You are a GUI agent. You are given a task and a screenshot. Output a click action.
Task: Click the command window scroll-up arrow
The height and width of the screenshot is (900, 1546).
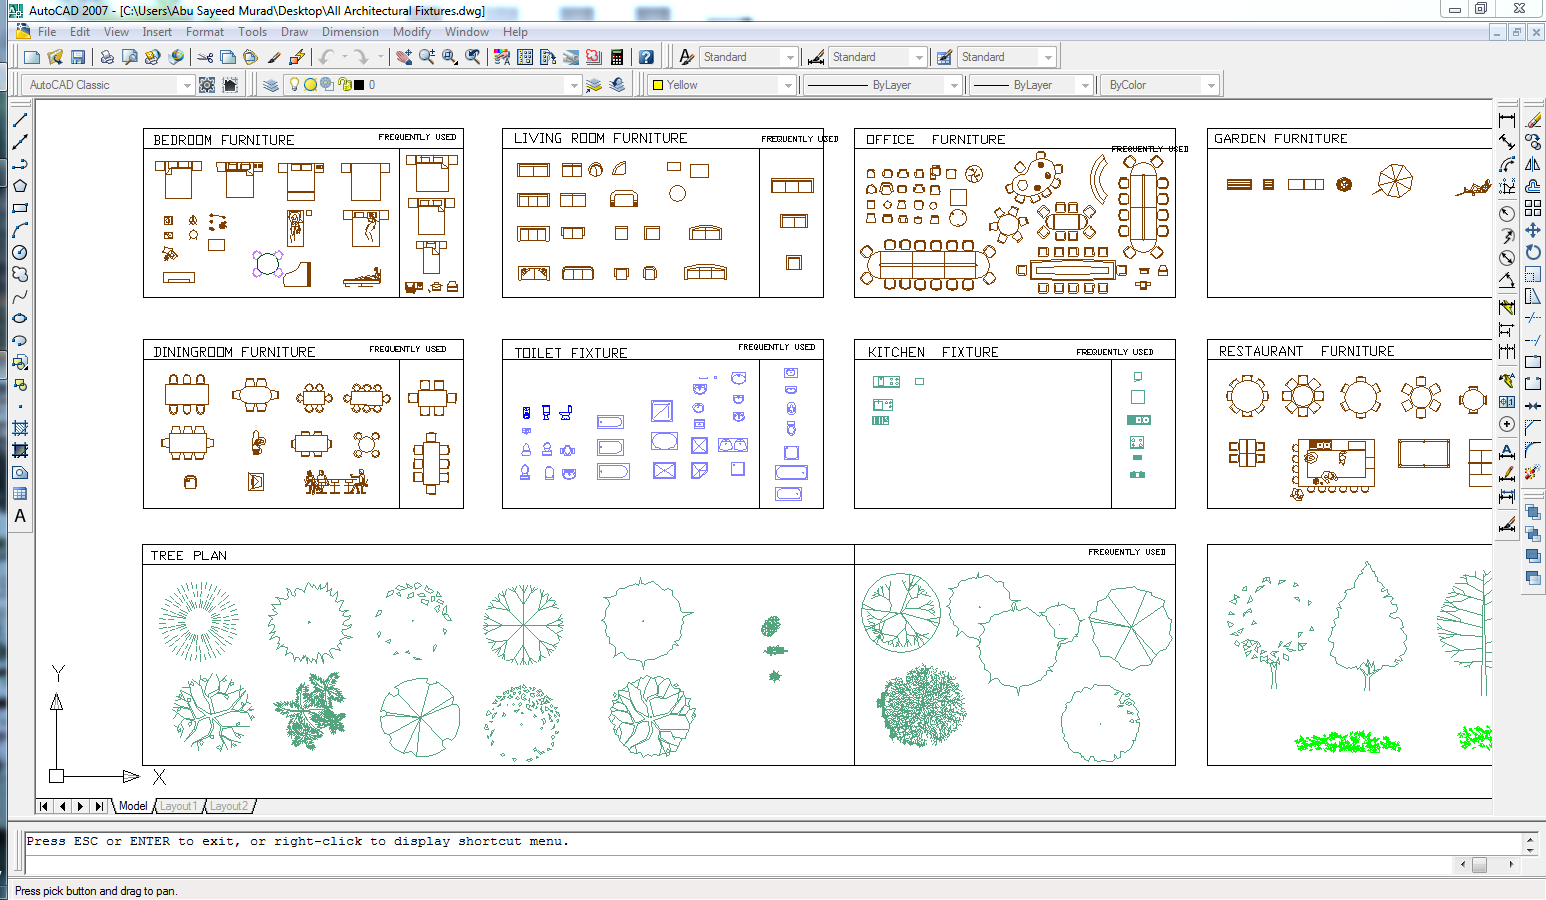click(1529, 839)
